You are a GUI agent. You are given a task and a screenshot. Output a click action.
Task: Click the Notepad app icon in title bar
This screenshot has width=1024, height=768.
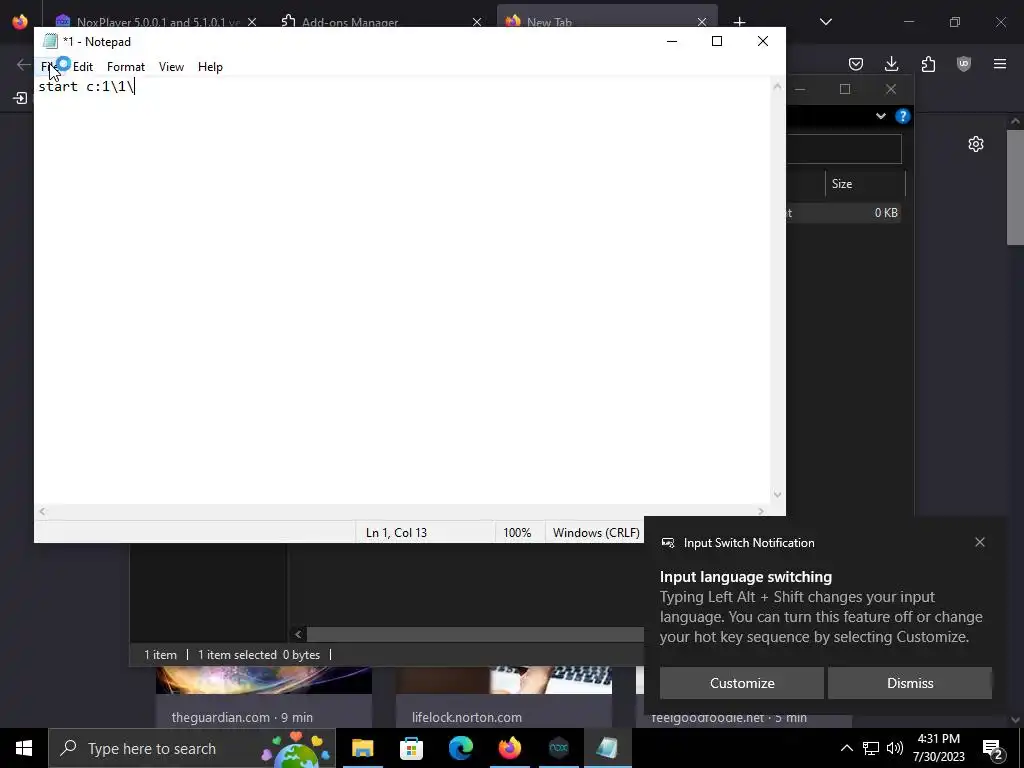(x=50, y=41)
